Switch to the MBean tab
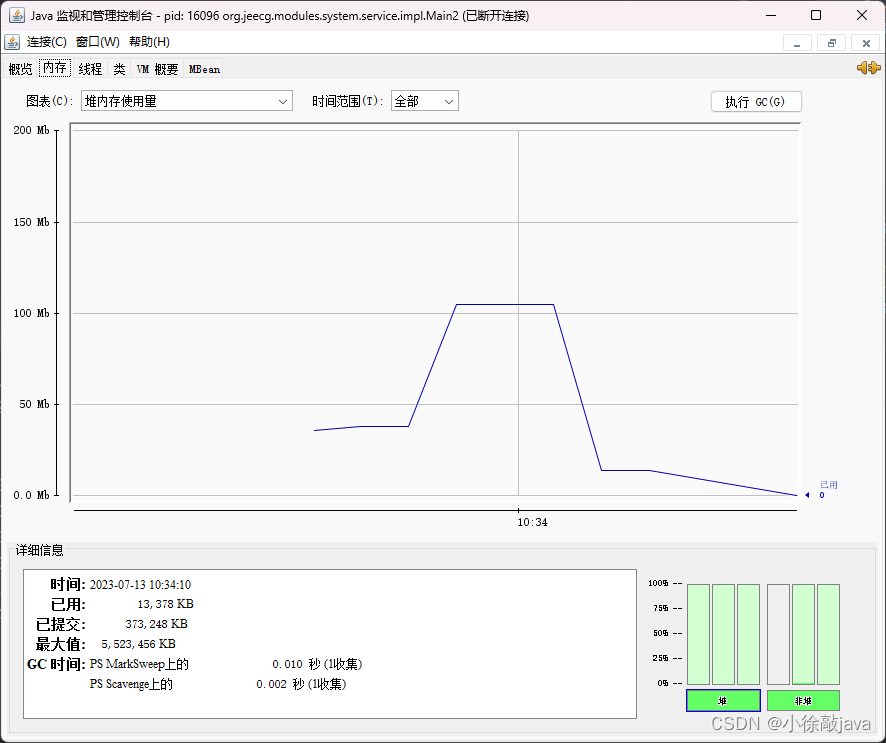This screenshot has width=886, height=743. point(204,68)
